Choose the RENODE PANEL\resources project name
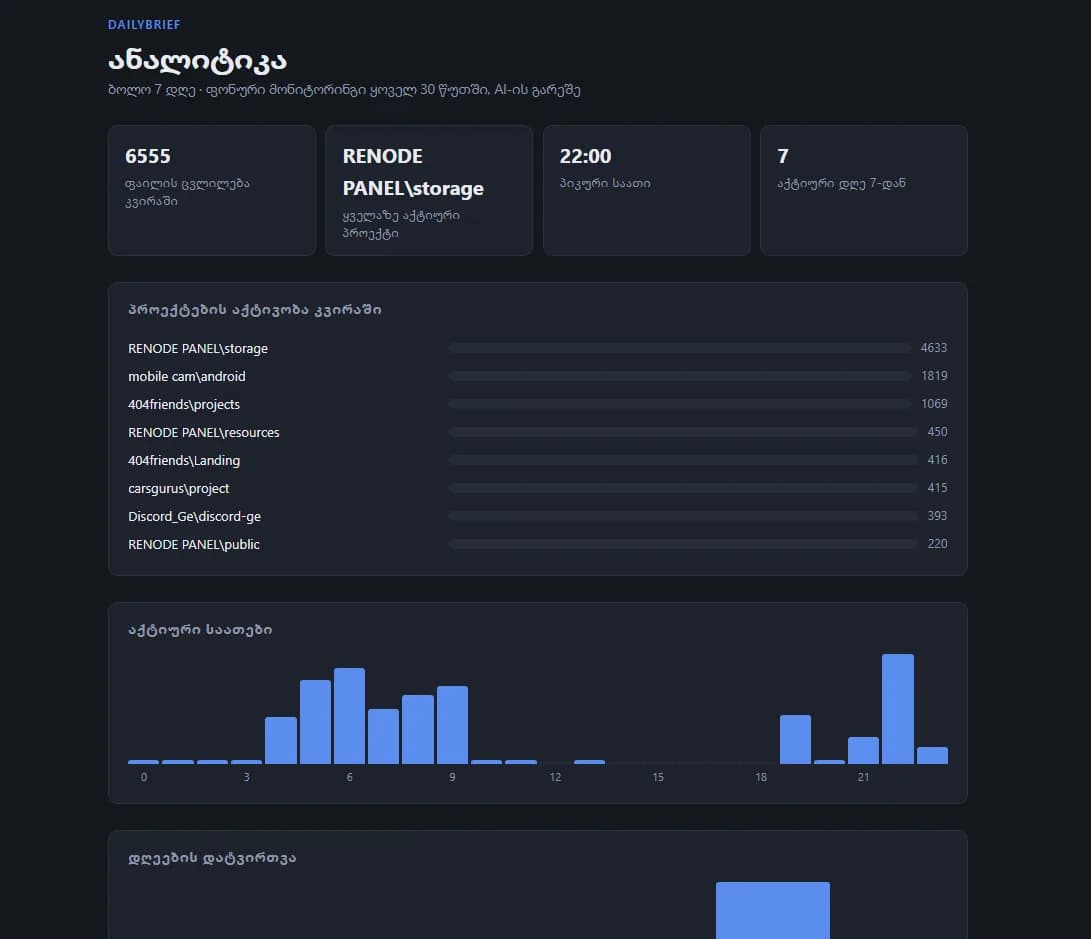Viewport: 1091px width, 939px height. click(x=204, y=432)
